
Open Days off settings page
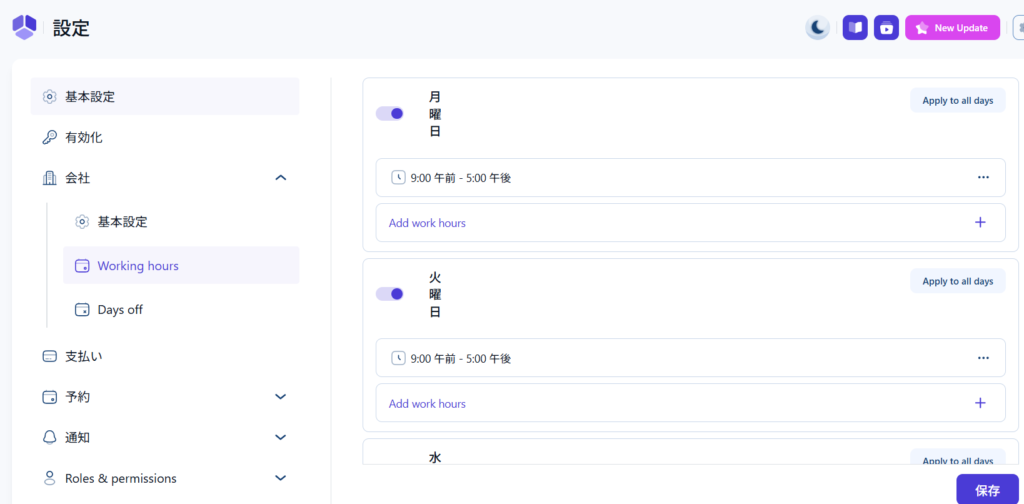(120, 310)
